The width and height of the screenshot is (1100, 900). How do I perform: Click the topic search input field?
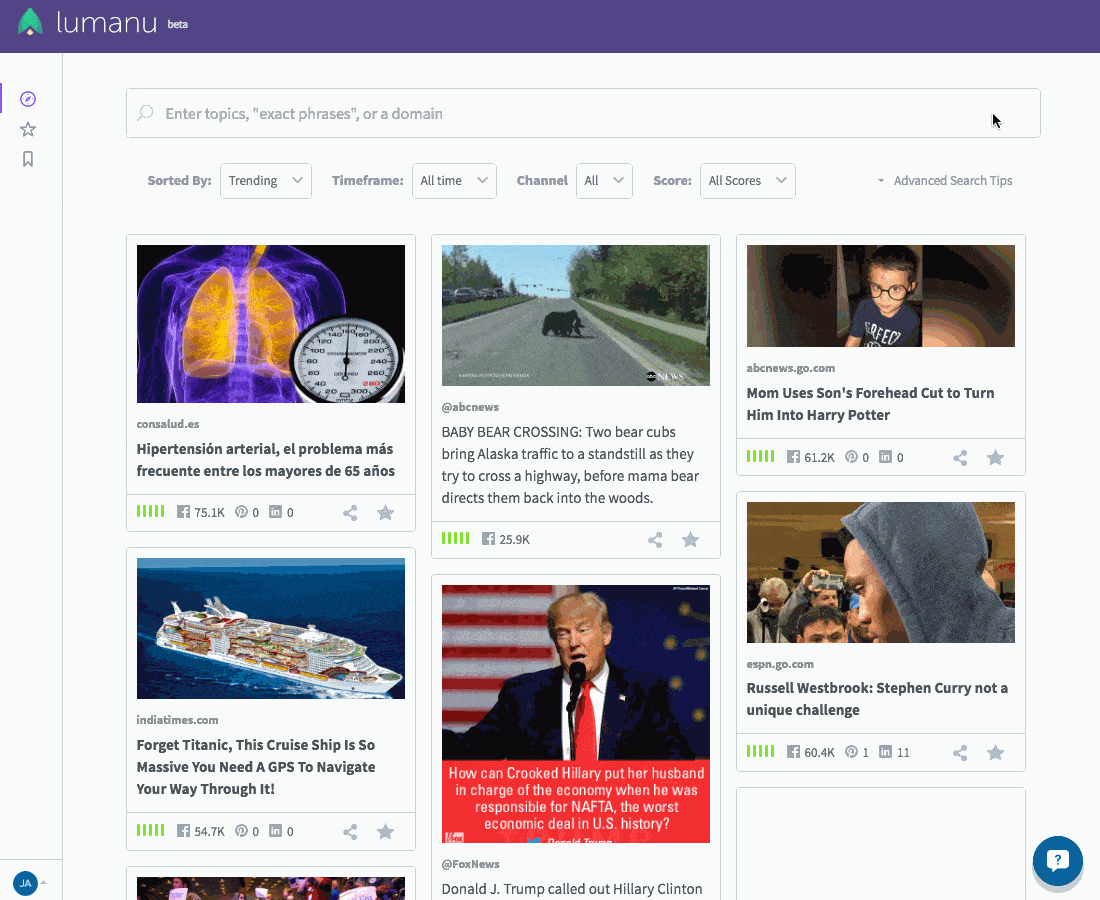click(x=583, y=113)
